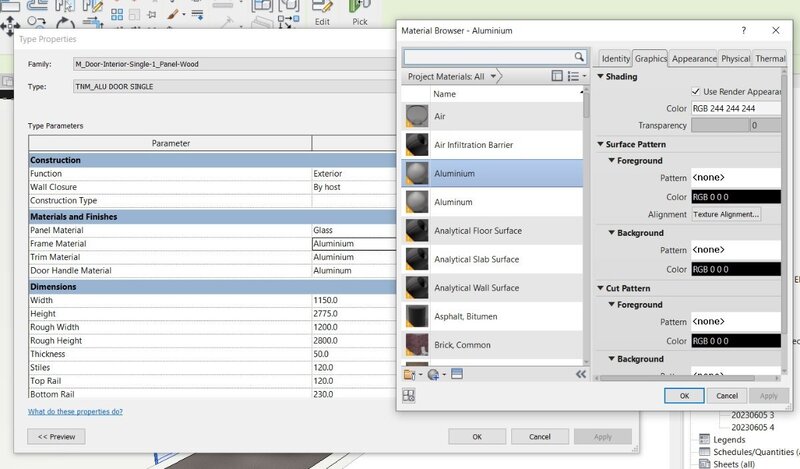
Task: Click the Texture Alignment button
Action: click(x=726, y=214)
